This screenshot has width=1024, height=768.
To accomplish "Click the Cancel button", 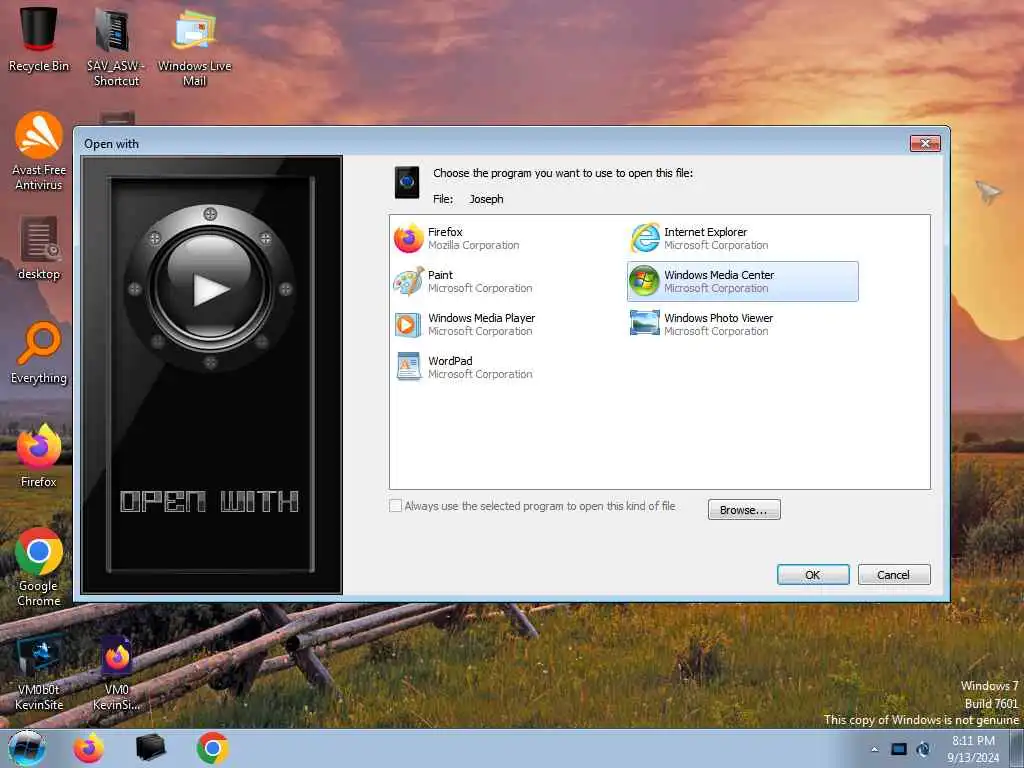I will (x=893, y=575).
